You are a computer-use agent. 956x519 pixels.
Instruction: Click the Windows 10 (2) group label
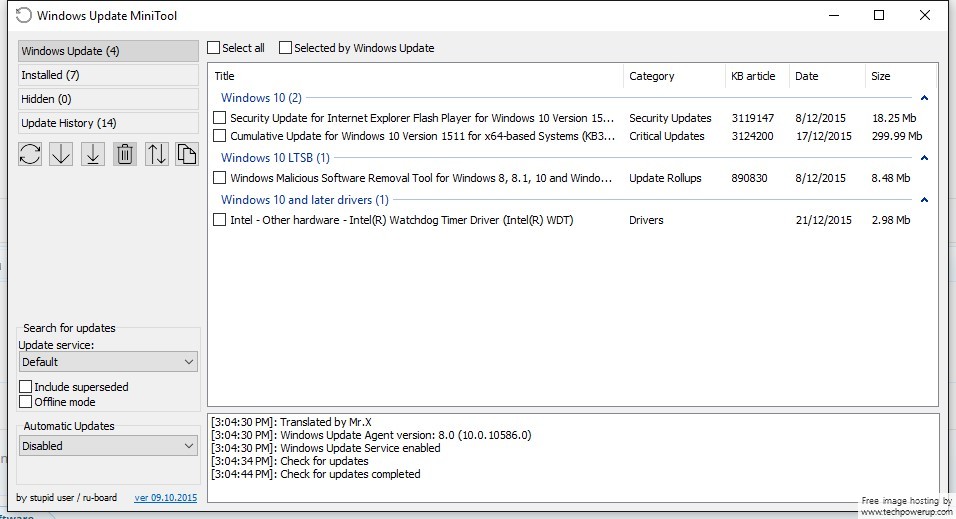[261, 98]
